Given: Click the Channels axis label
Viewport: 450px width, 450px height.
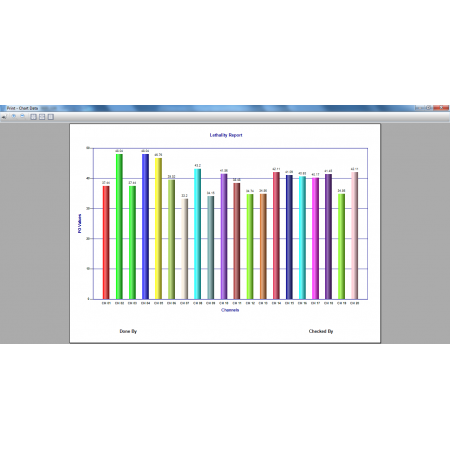Looking at the screenshot, I should tap(230, 310).
